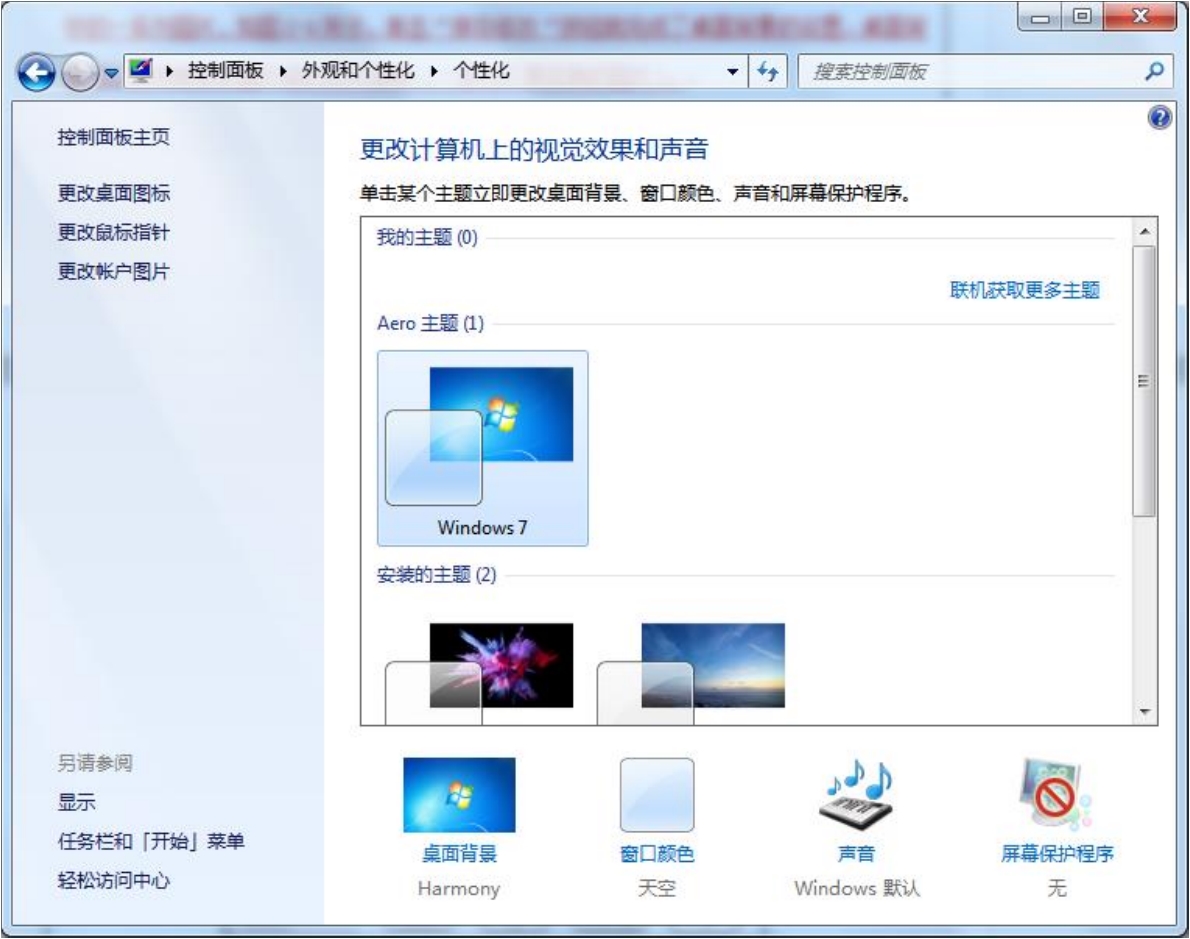
Task: Click the Aero 主题 (1) group header
Action: tap(430, 323)
